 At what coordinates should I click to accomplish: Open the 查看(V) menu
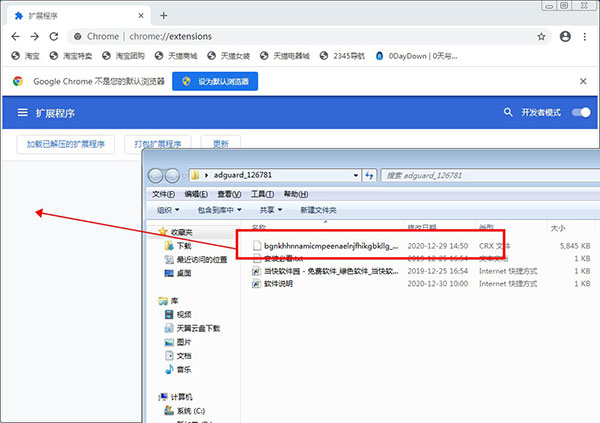pos(229,194)
